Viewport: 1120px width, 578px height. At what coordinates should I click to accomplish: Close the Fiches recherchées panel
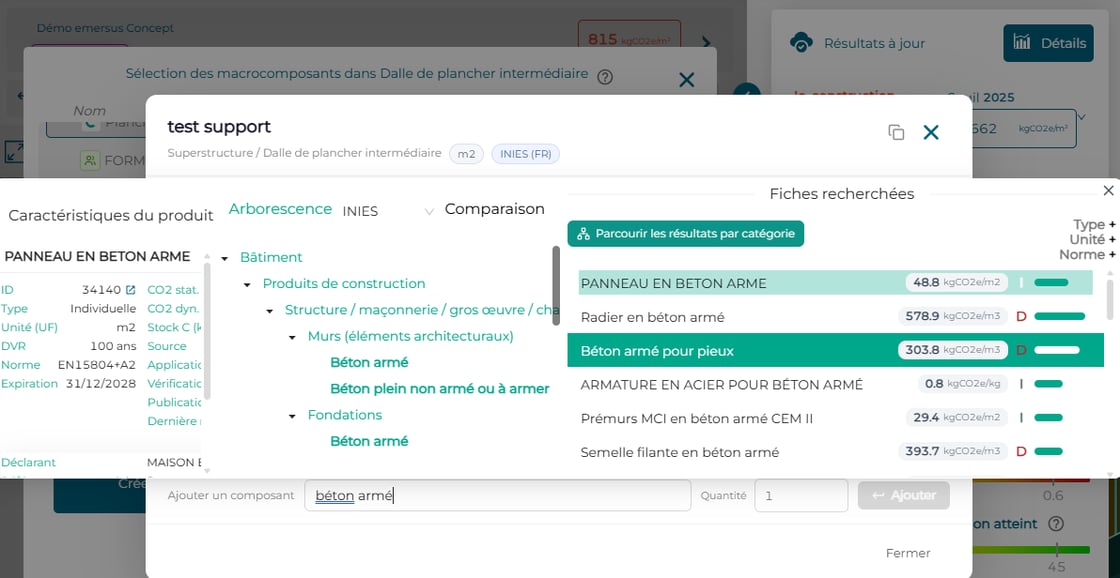click(1108, 190)
